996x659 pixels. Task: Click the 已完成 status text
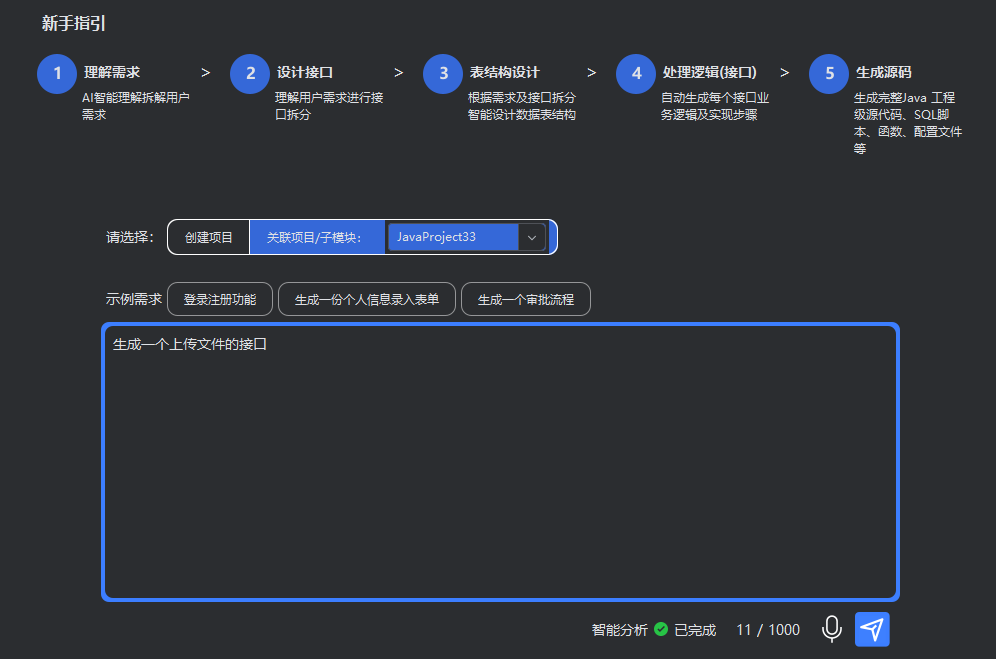[x=695, y=630]
